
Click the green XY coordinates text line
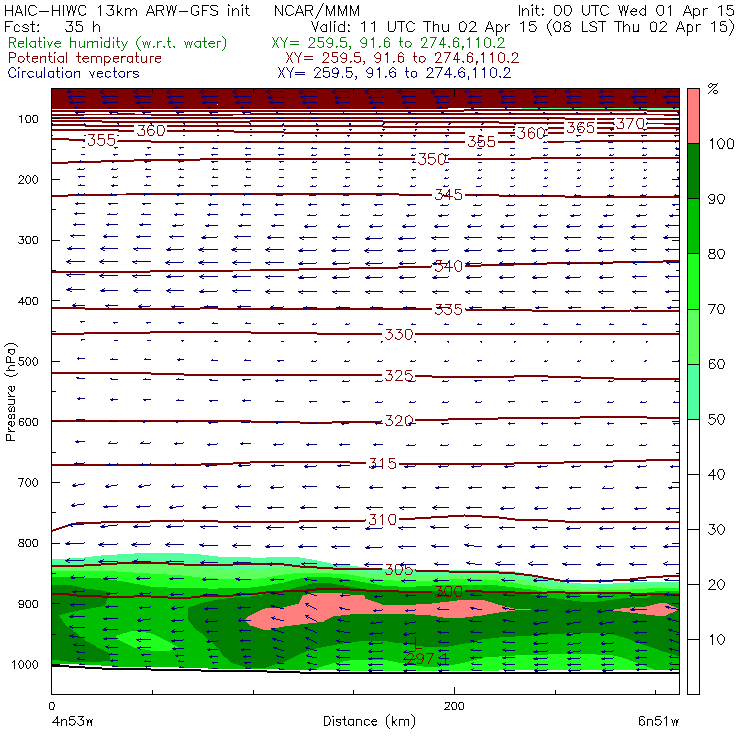pos(388,43)
